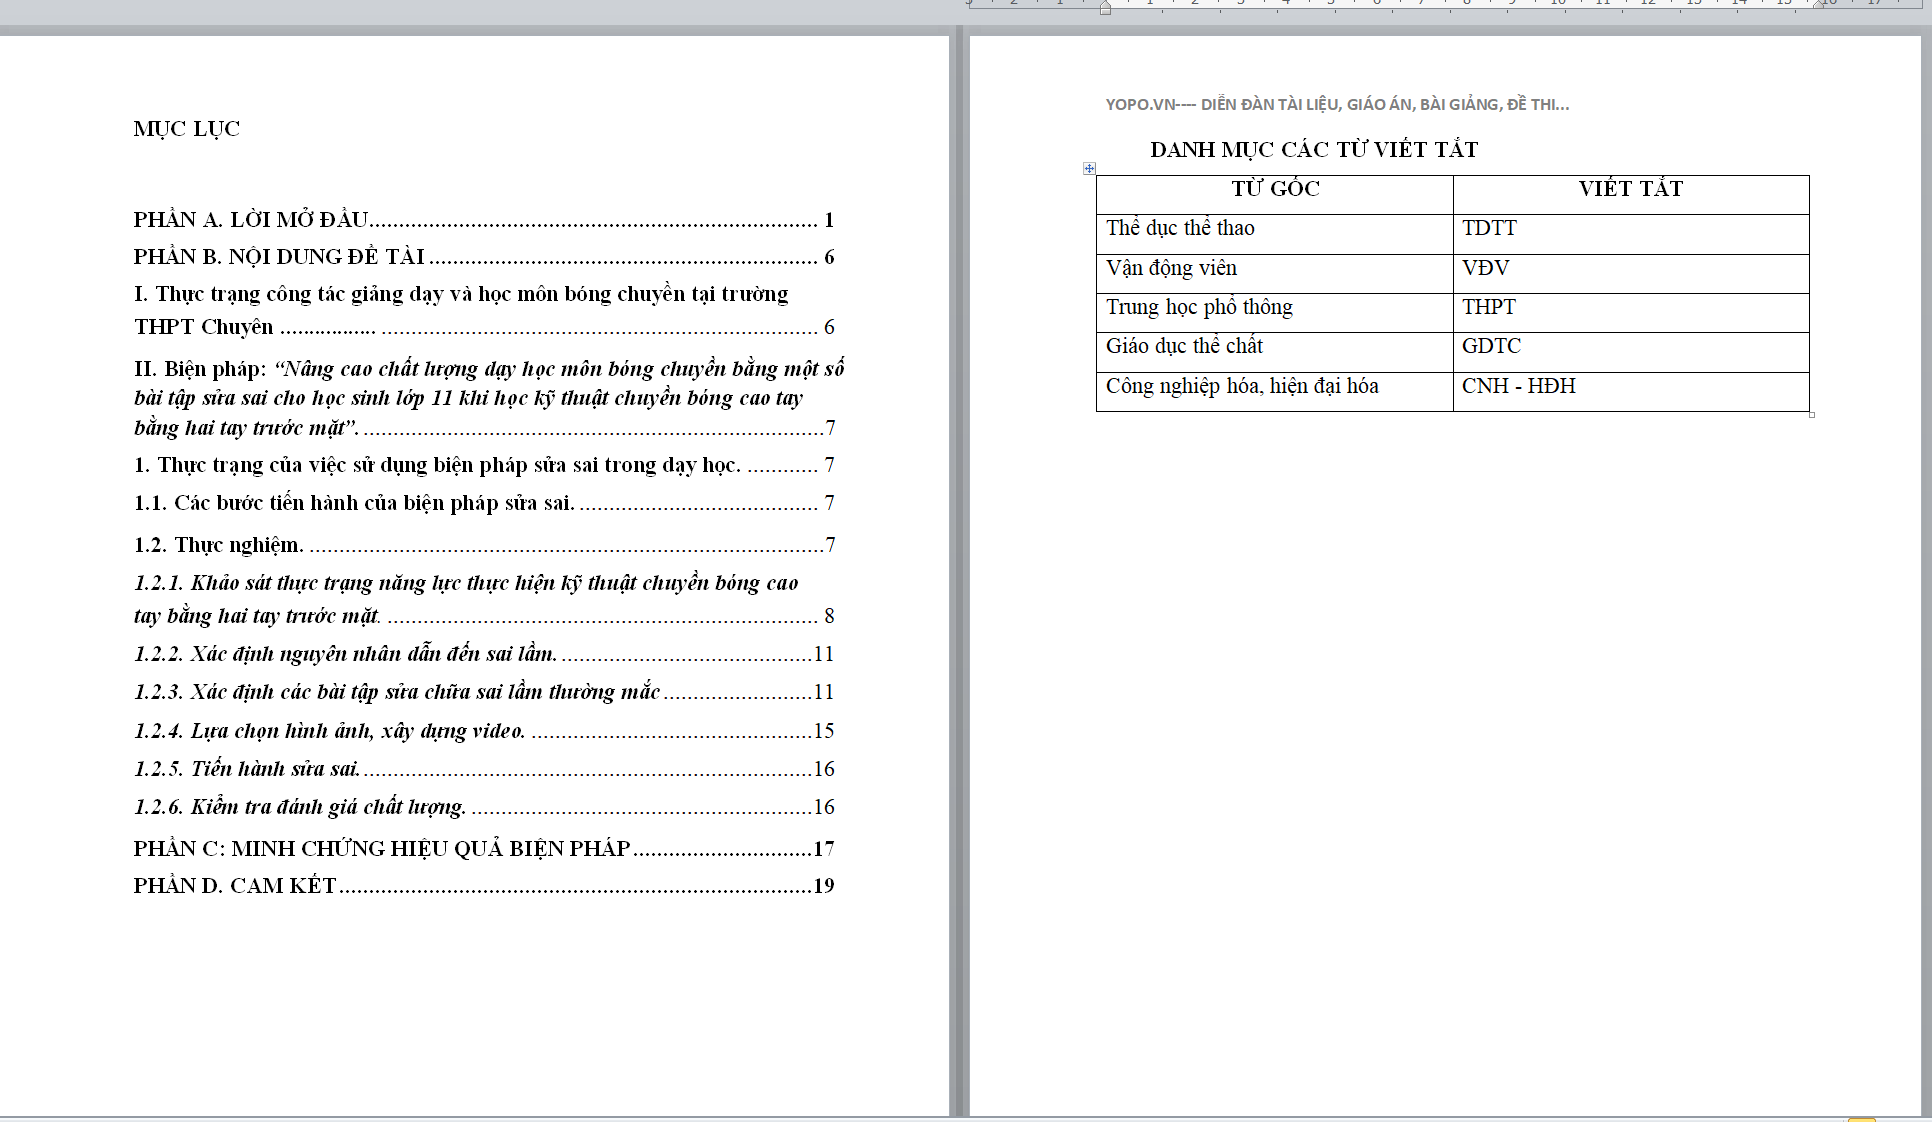Click the GDTC abbreviation cell

coord(1631,352)
